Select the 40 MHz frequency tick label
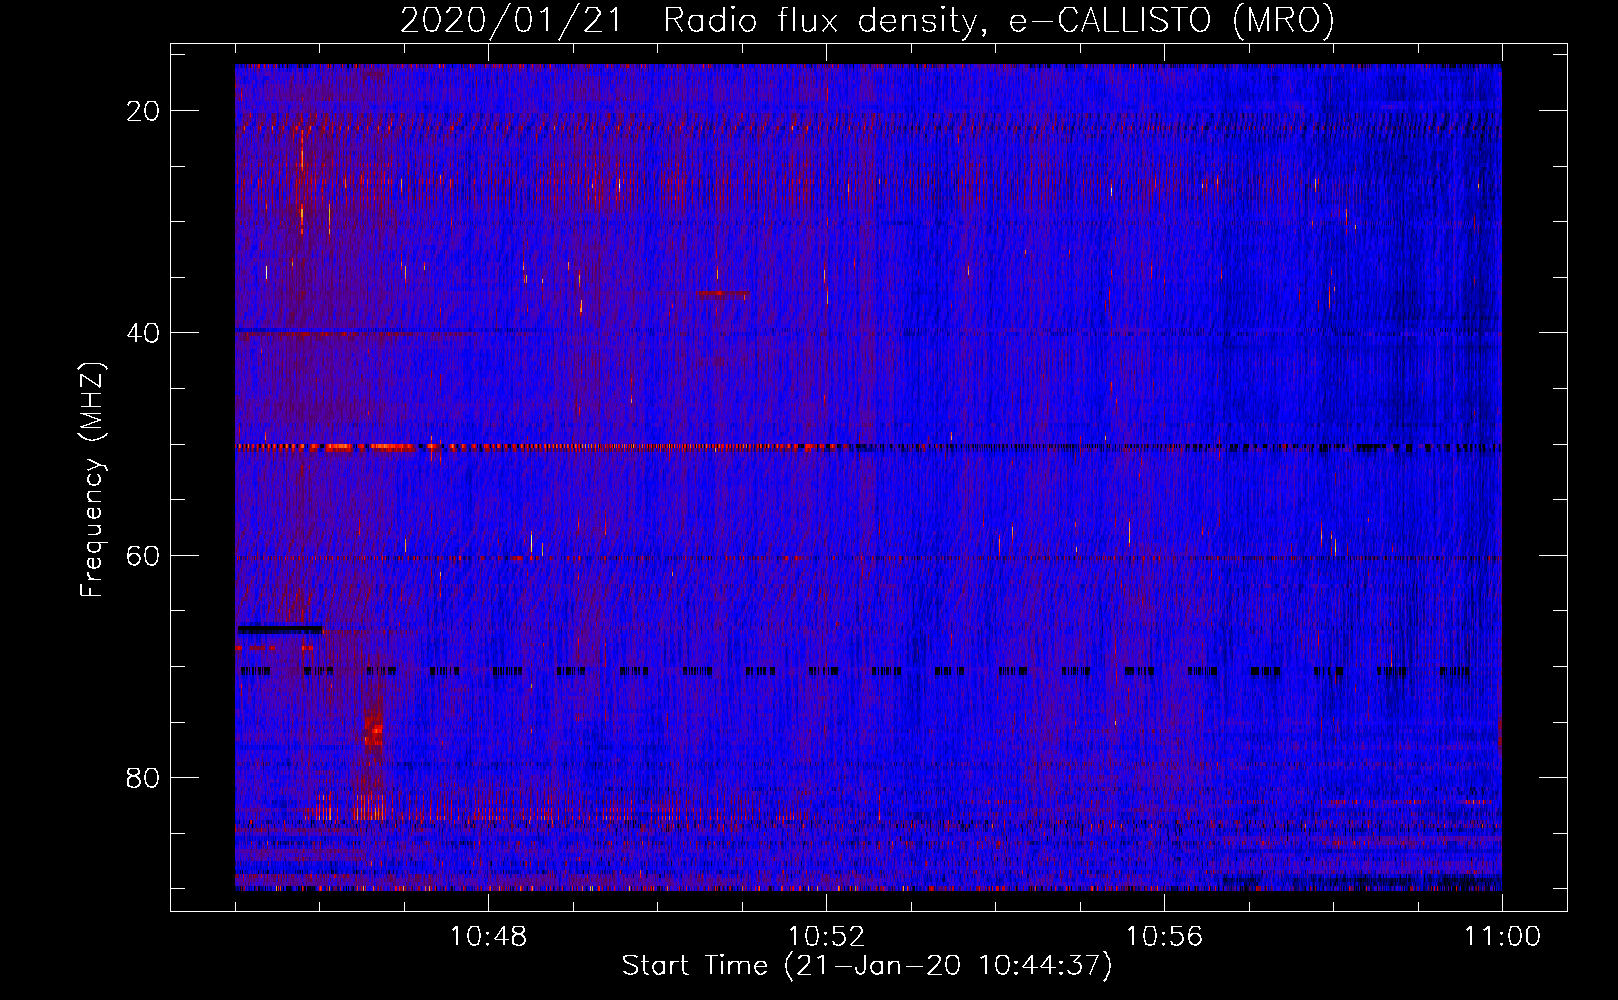 click(143, 333)
